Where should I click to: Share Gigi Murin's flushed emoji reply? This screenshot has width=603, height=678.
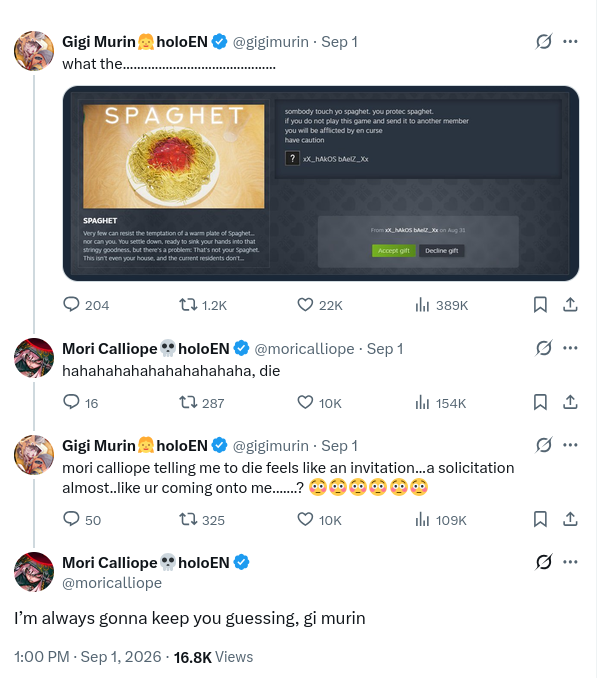(570, 519)
